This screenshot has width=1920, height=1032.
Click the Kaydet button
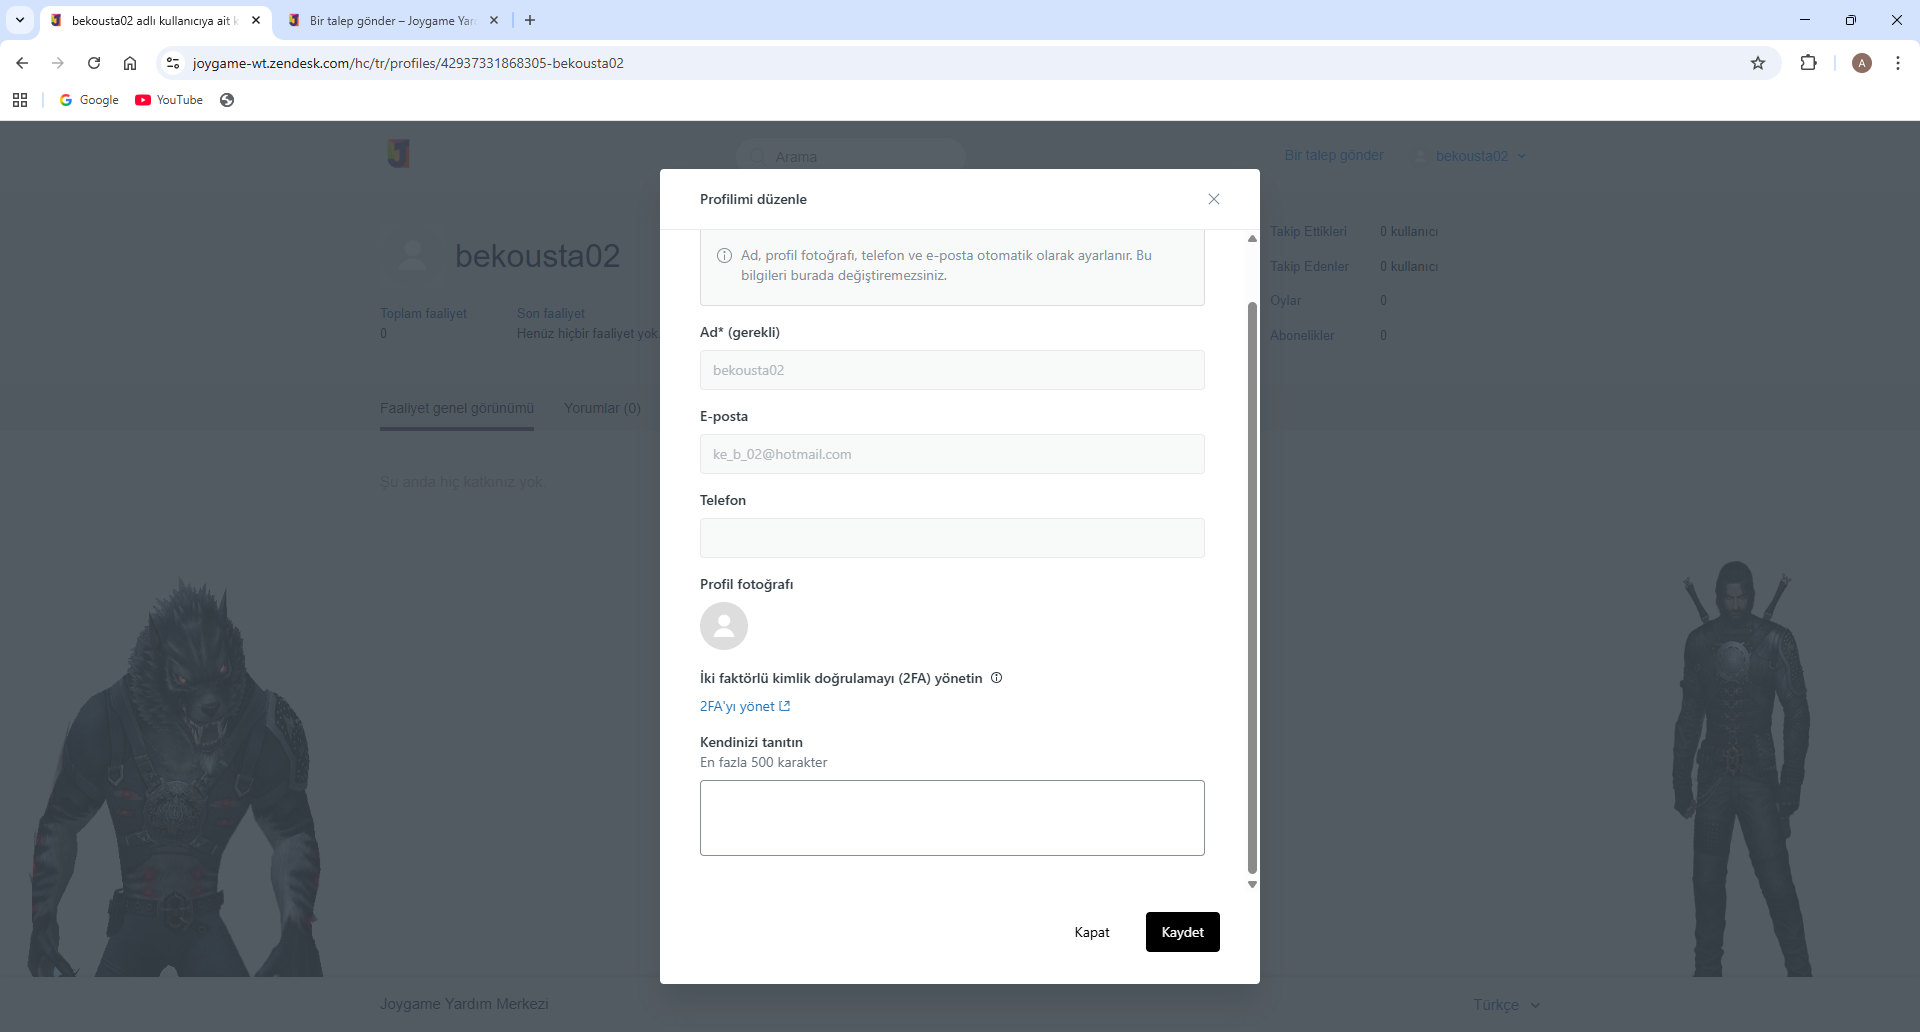tap(1183, 932)
